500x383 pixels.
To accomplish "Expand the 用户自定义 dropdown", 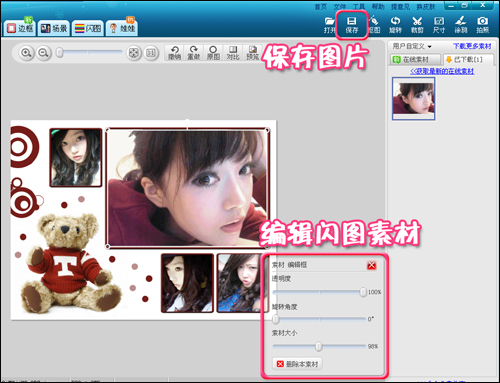I will coord(412,46).
